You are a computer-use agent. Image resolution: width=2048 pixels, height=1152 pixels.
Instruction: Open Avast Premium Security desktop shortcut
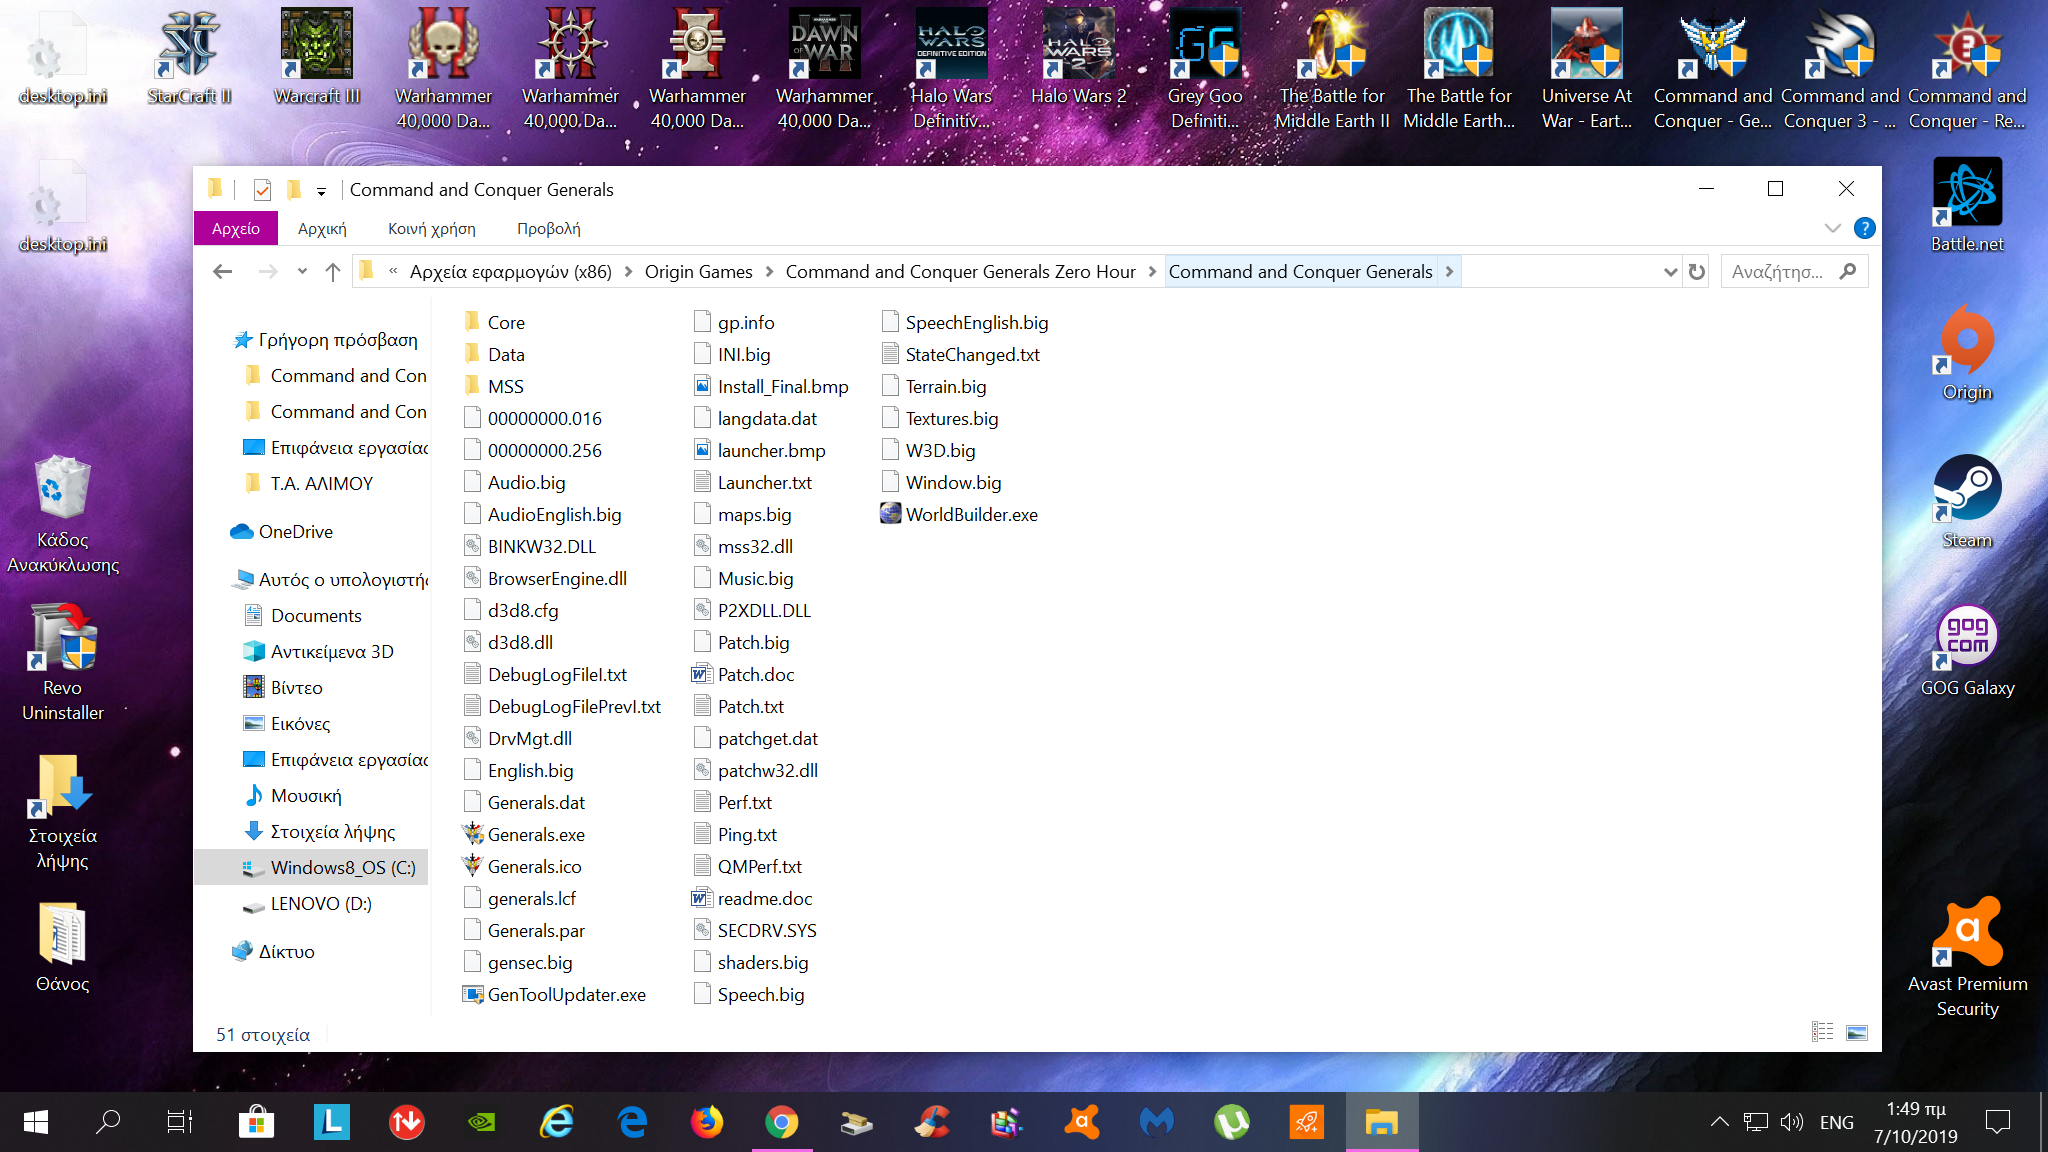coord(1967,958)
